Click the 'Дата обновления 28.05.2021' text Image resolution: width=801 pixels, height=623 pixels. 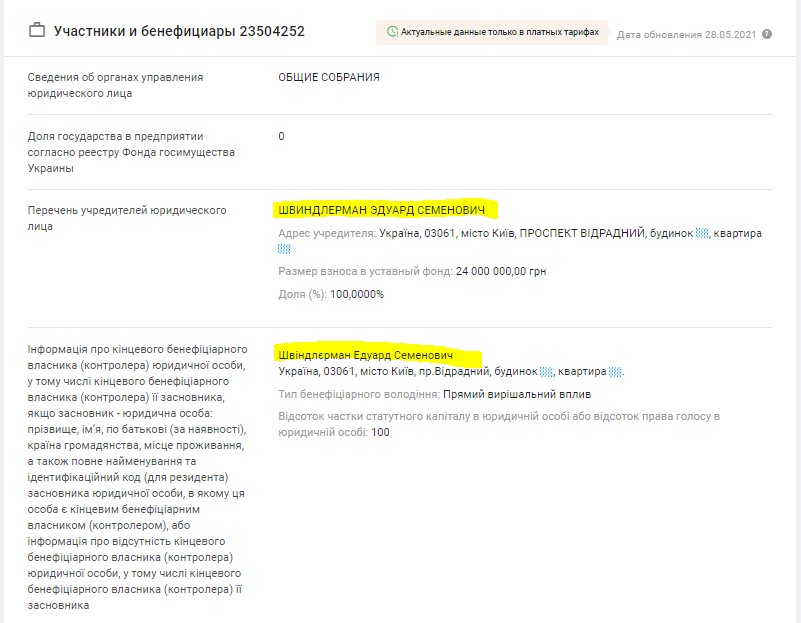coord(686,34)
